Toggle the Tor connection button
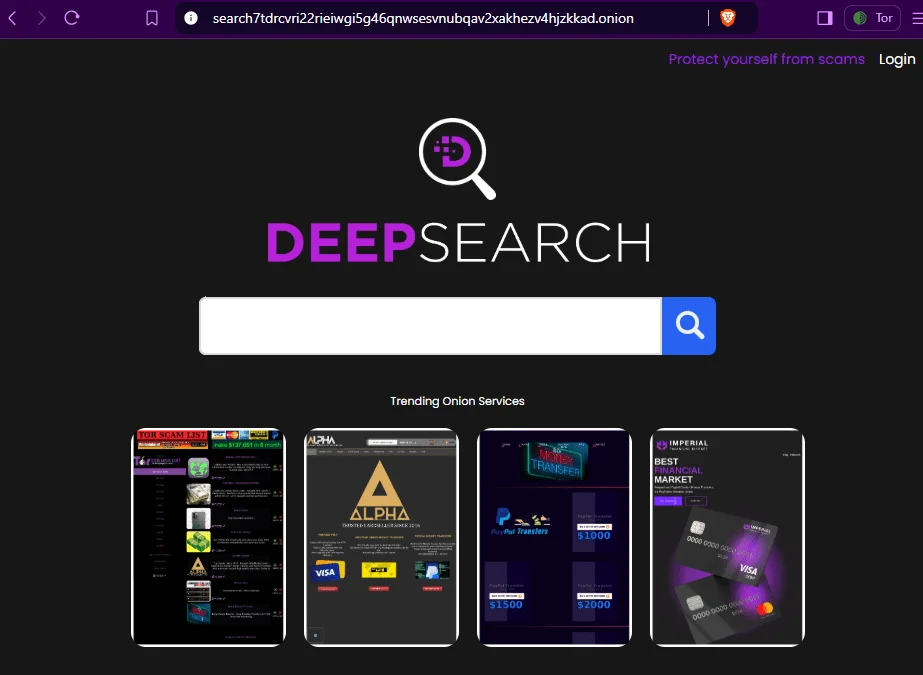Viewport: 923px width, 675px height. [x=871, y=17]
